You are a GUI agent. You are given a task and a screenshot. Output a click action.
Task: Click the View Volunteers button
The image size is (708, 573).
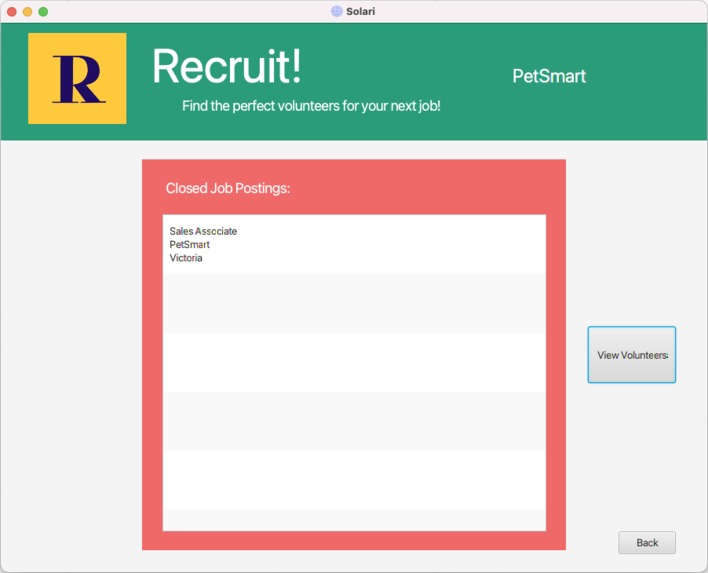(x=631, y=355)
